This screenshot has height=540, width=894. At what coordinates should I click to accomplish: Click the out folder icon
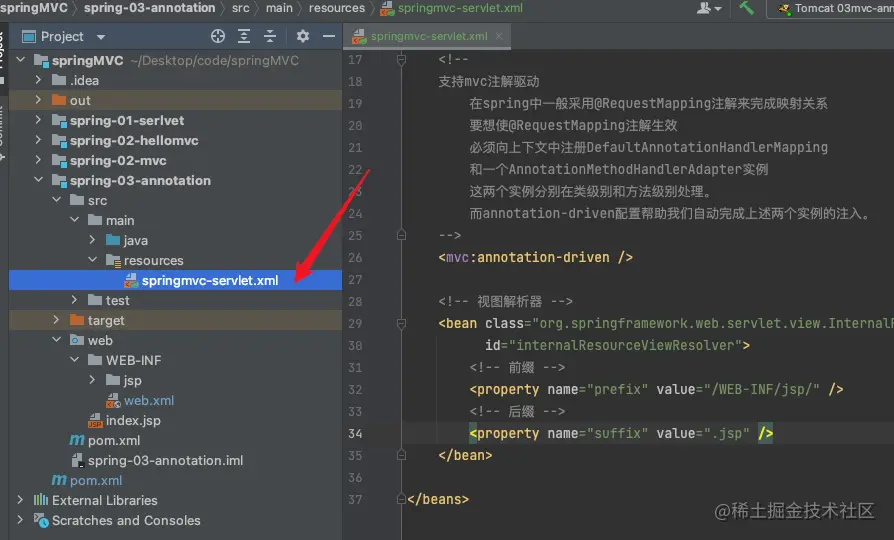tap(59, 100)
